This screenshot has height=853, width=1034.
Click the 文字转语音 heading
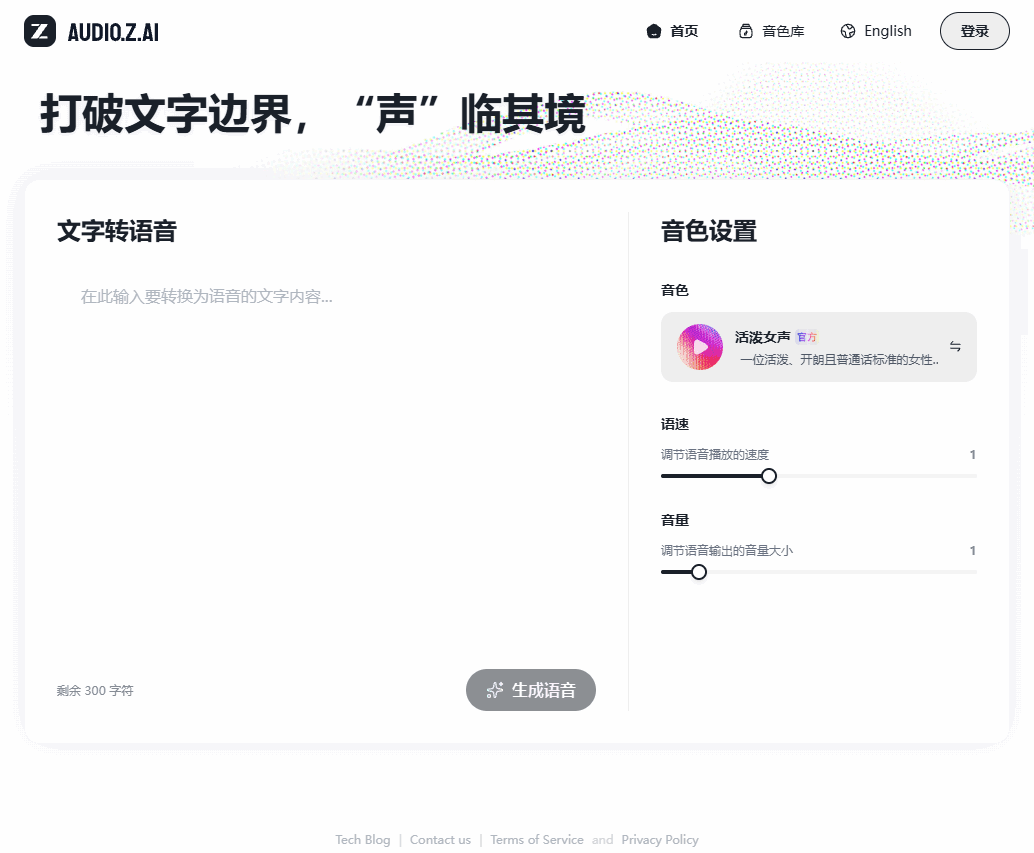coord(117,231)
